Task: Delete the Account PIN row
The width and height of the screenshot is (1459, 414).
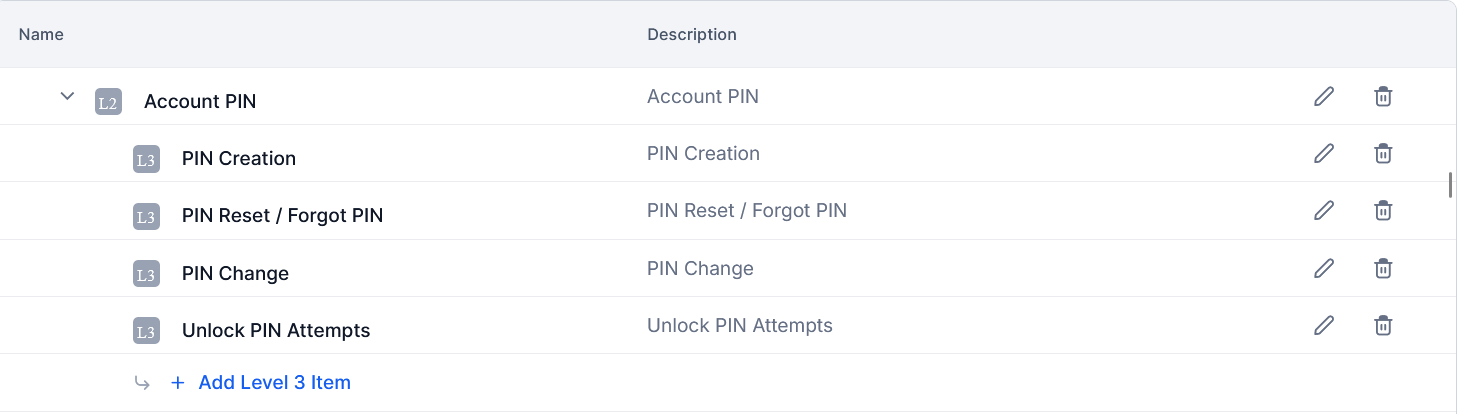Action: 1383,97
